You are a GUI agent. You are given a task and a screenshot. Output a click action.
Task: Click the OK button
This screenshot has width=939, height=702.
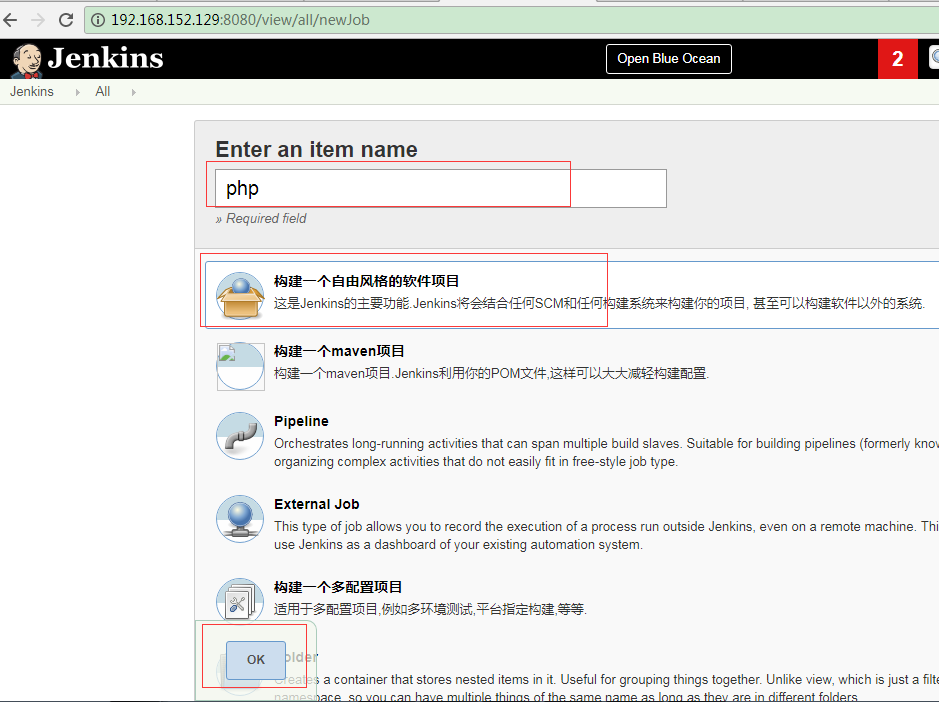[256, 659]
